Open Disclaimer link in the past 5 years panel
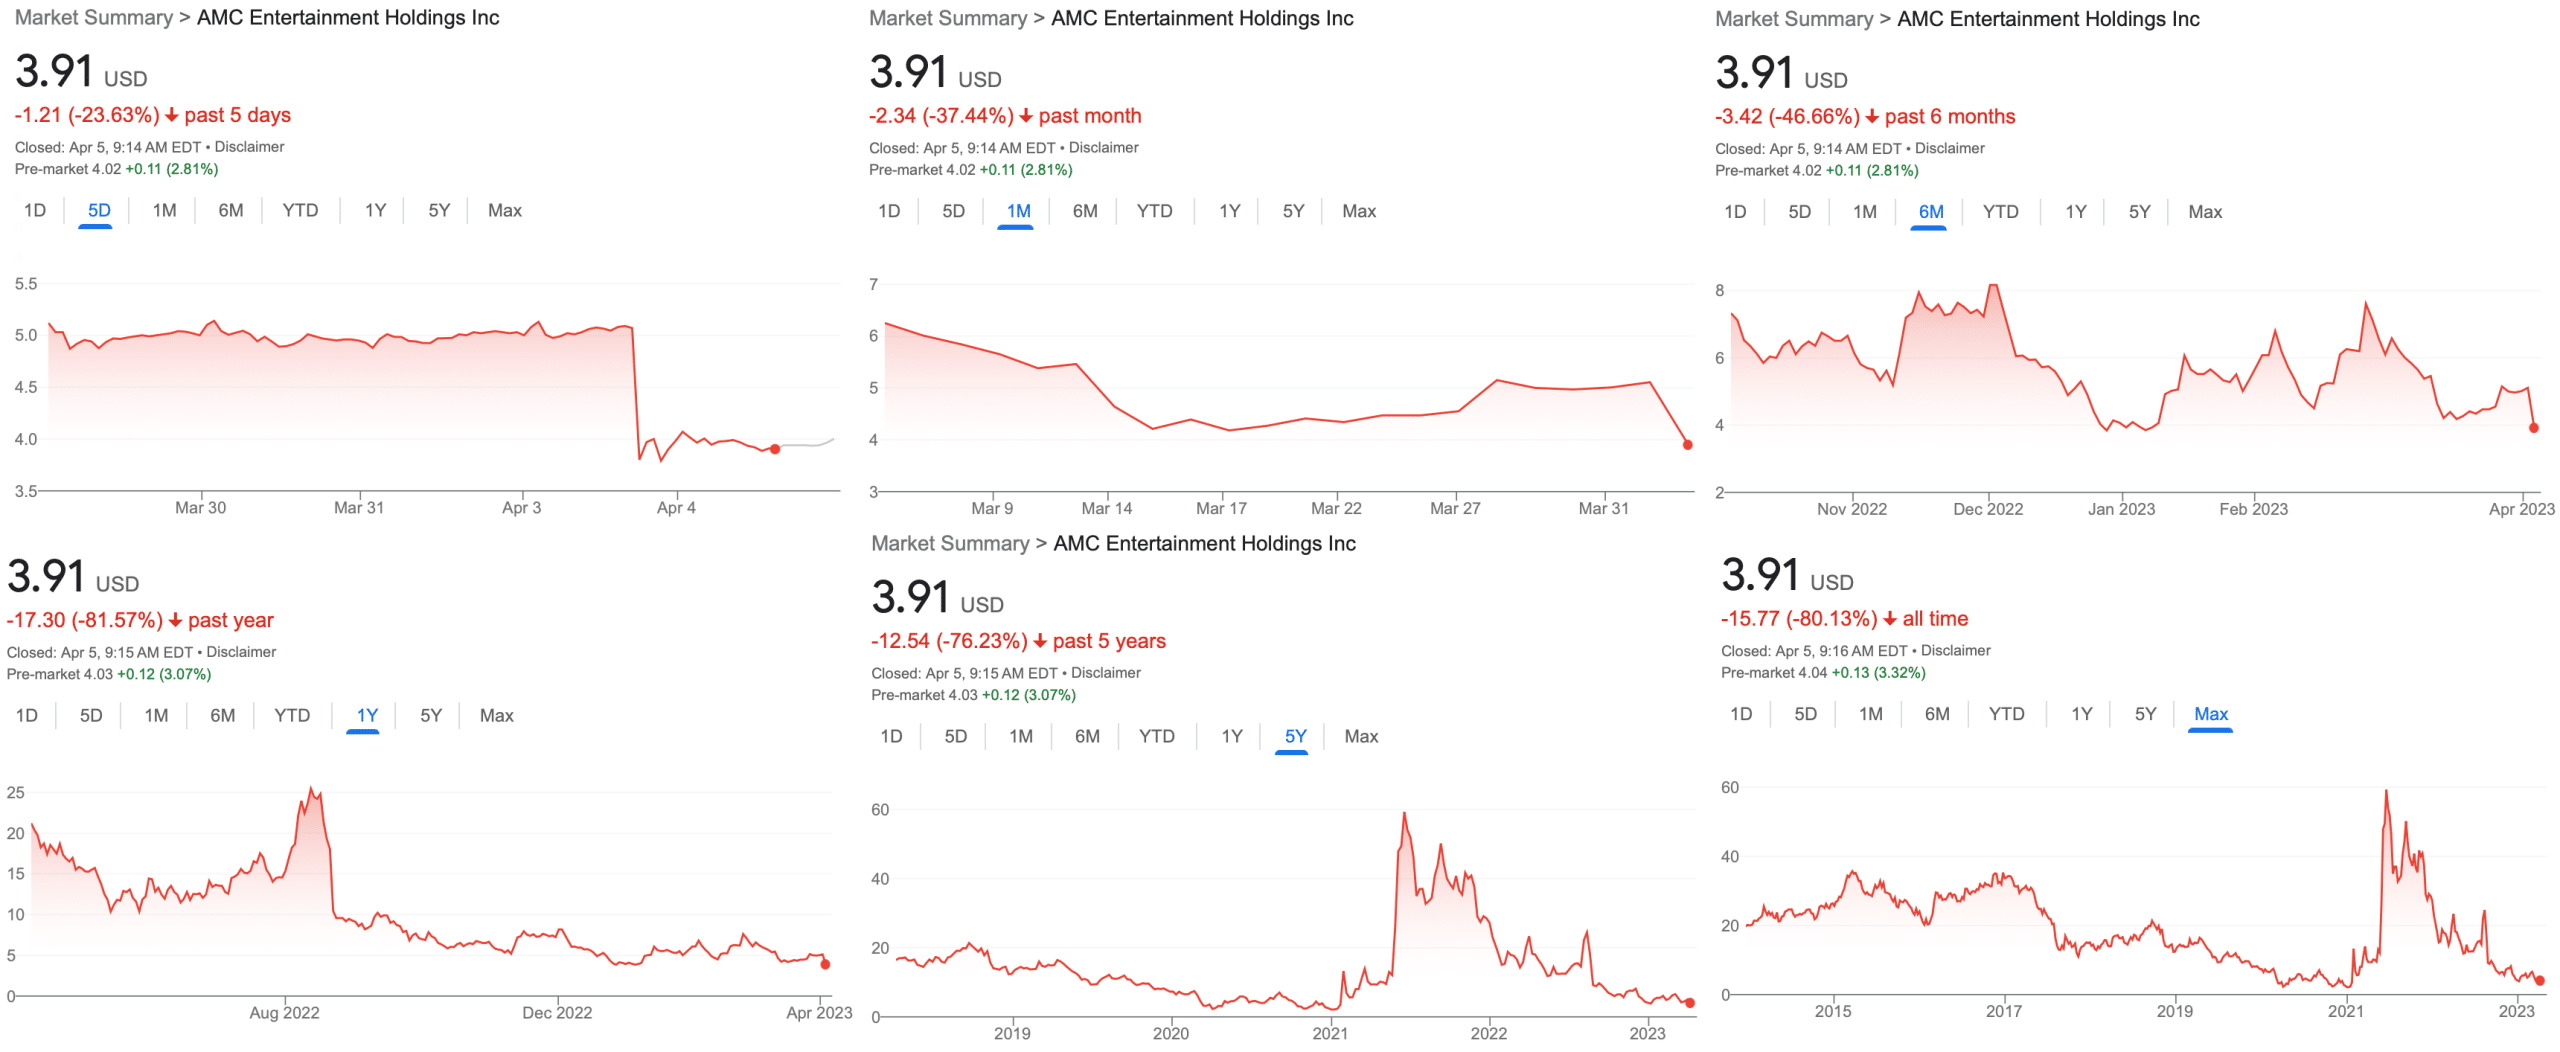This screenshot has width=2560, height=1052. (1105, 673)
